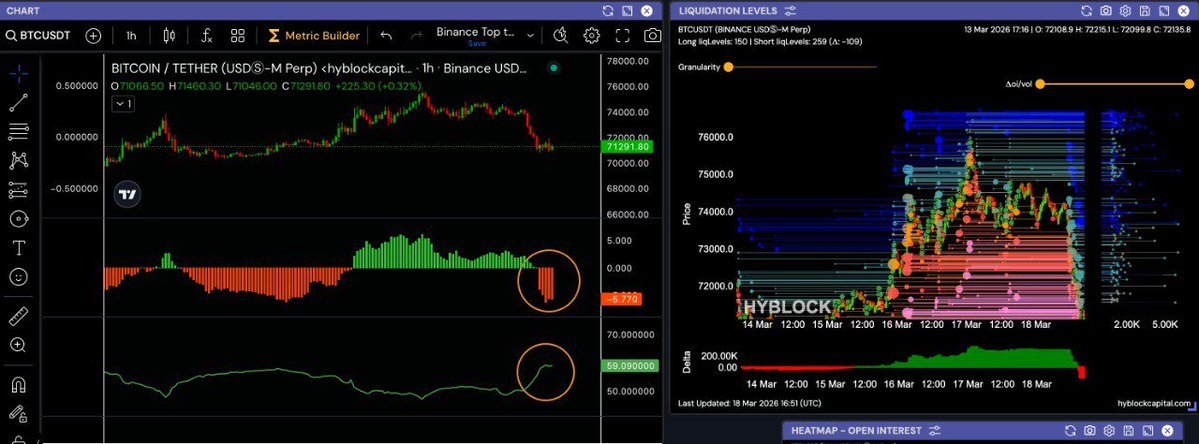The image size is (1199, 444).
Task: Select the text annotation tool
Action: click(18, 248)
